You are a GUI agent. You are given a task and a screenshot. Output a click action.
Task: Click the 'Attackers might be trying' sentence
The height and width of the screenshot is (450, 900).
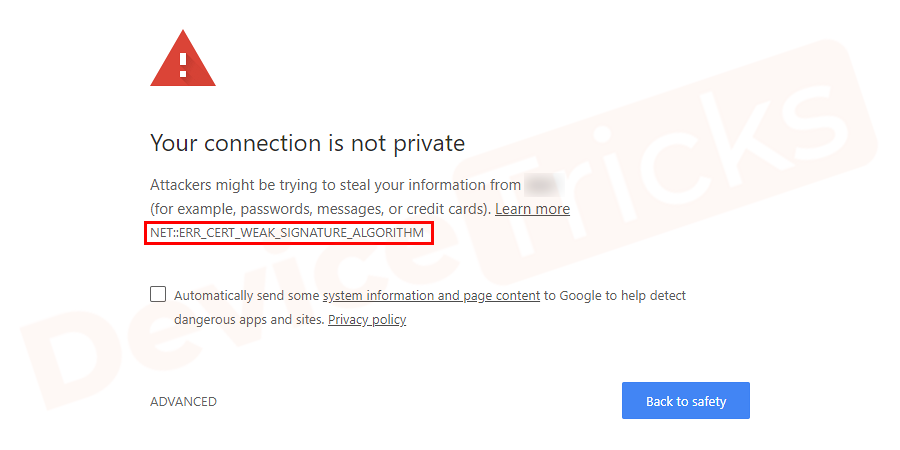point(335,185)
